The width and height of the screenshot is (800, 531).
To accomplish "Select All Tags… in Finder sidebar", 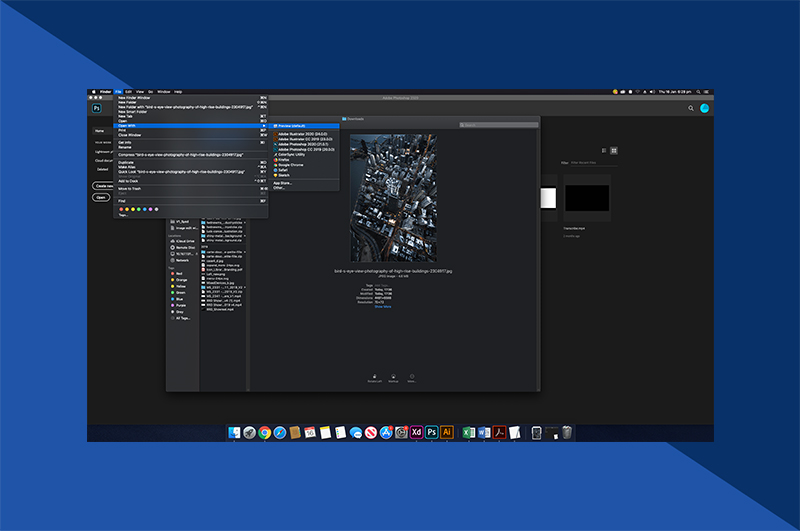I will coord(182,318).
